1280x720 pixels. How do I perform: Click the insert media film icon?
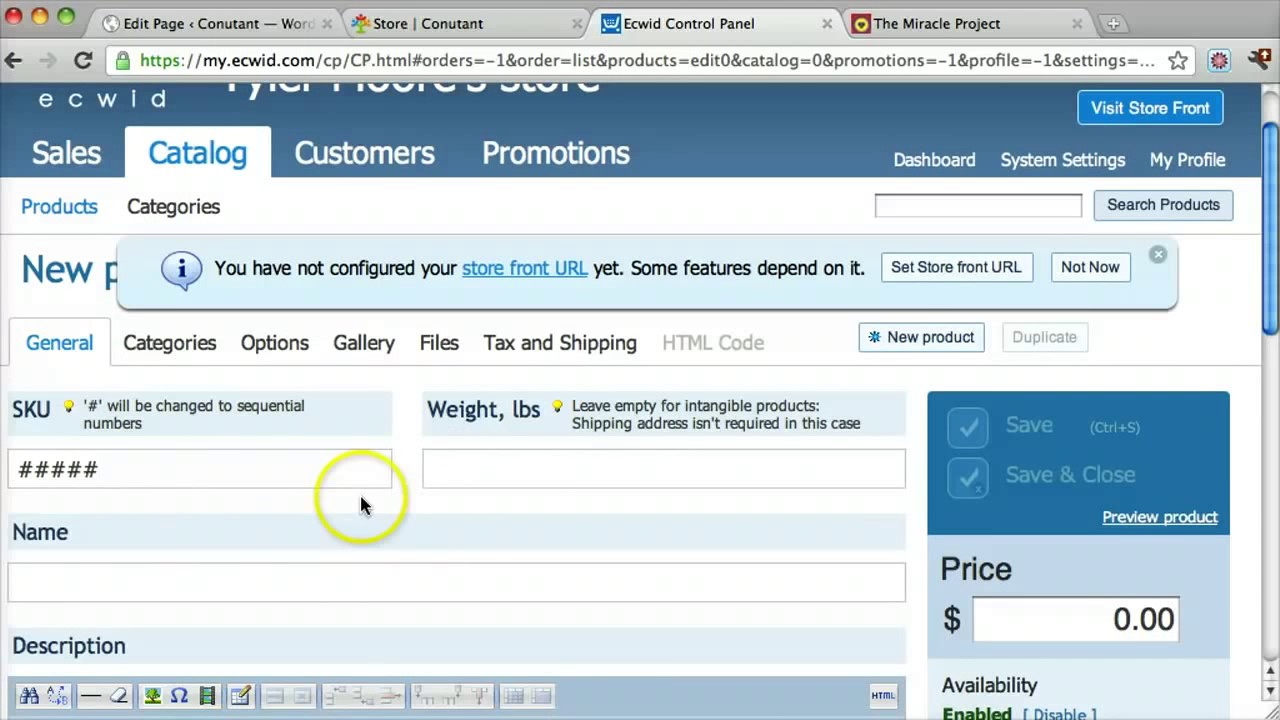pyautogui.click(x=207, y=696)
